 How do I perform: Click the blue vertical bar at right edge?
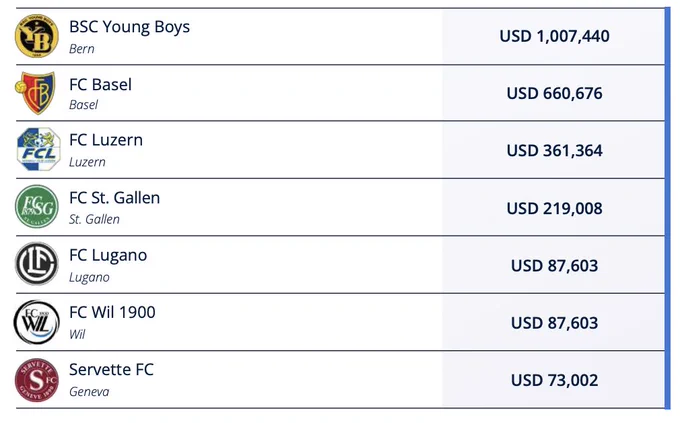(667, 208)
